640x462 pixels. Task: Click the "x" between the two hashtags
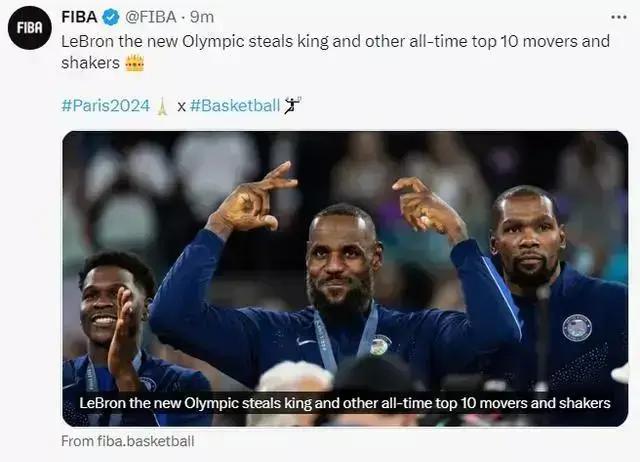(181, 106)
